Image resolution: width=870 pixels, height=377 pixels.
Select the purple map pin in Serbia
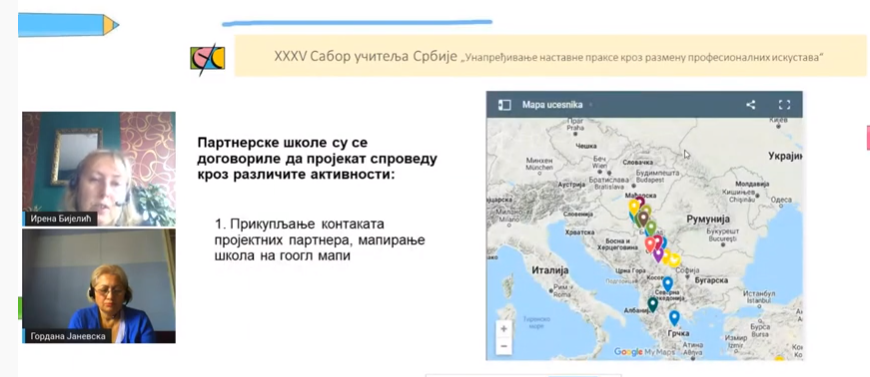pyautogui.click(x=658, y=255)
